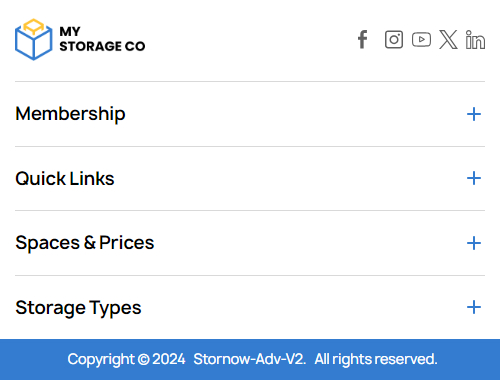The image size is (500, 380).
Task: Open the X (Twitter) social icon
Action: tap(448, 40)
